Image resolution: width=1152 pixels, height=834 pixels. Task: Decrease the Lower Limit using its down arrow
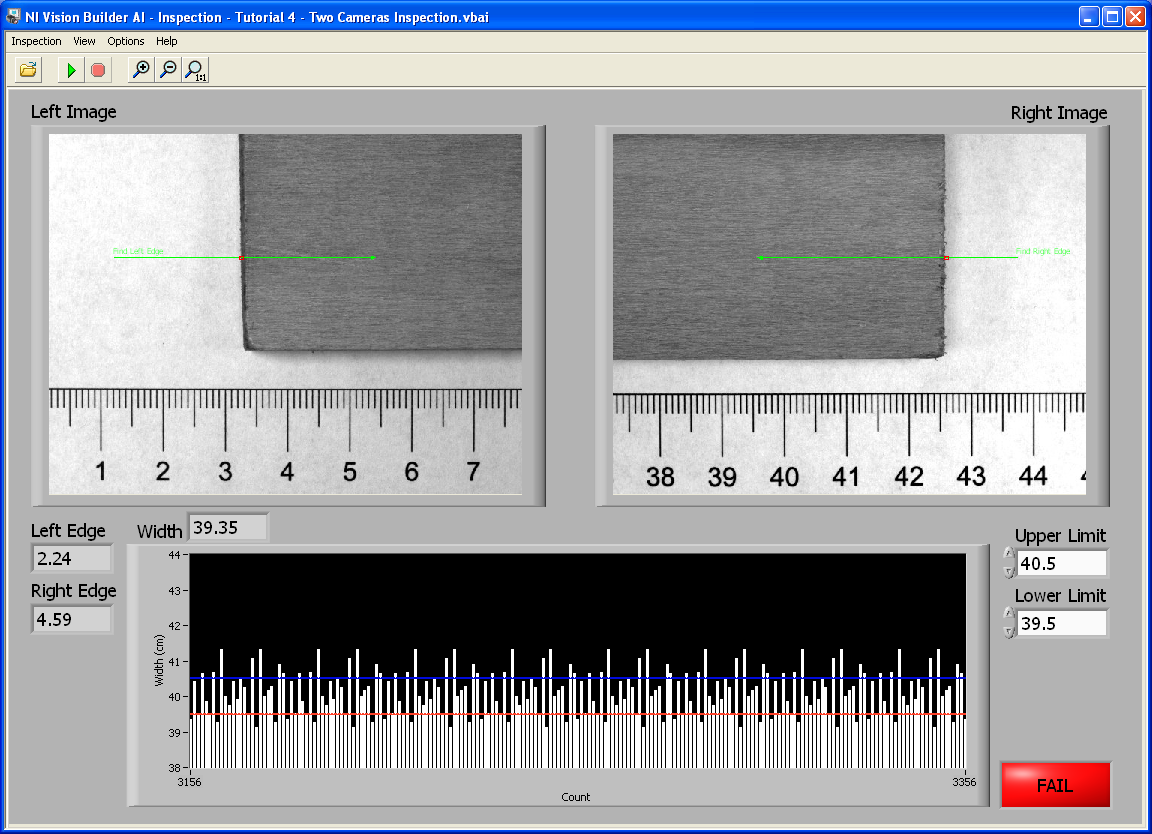(x=1009, y=631)
